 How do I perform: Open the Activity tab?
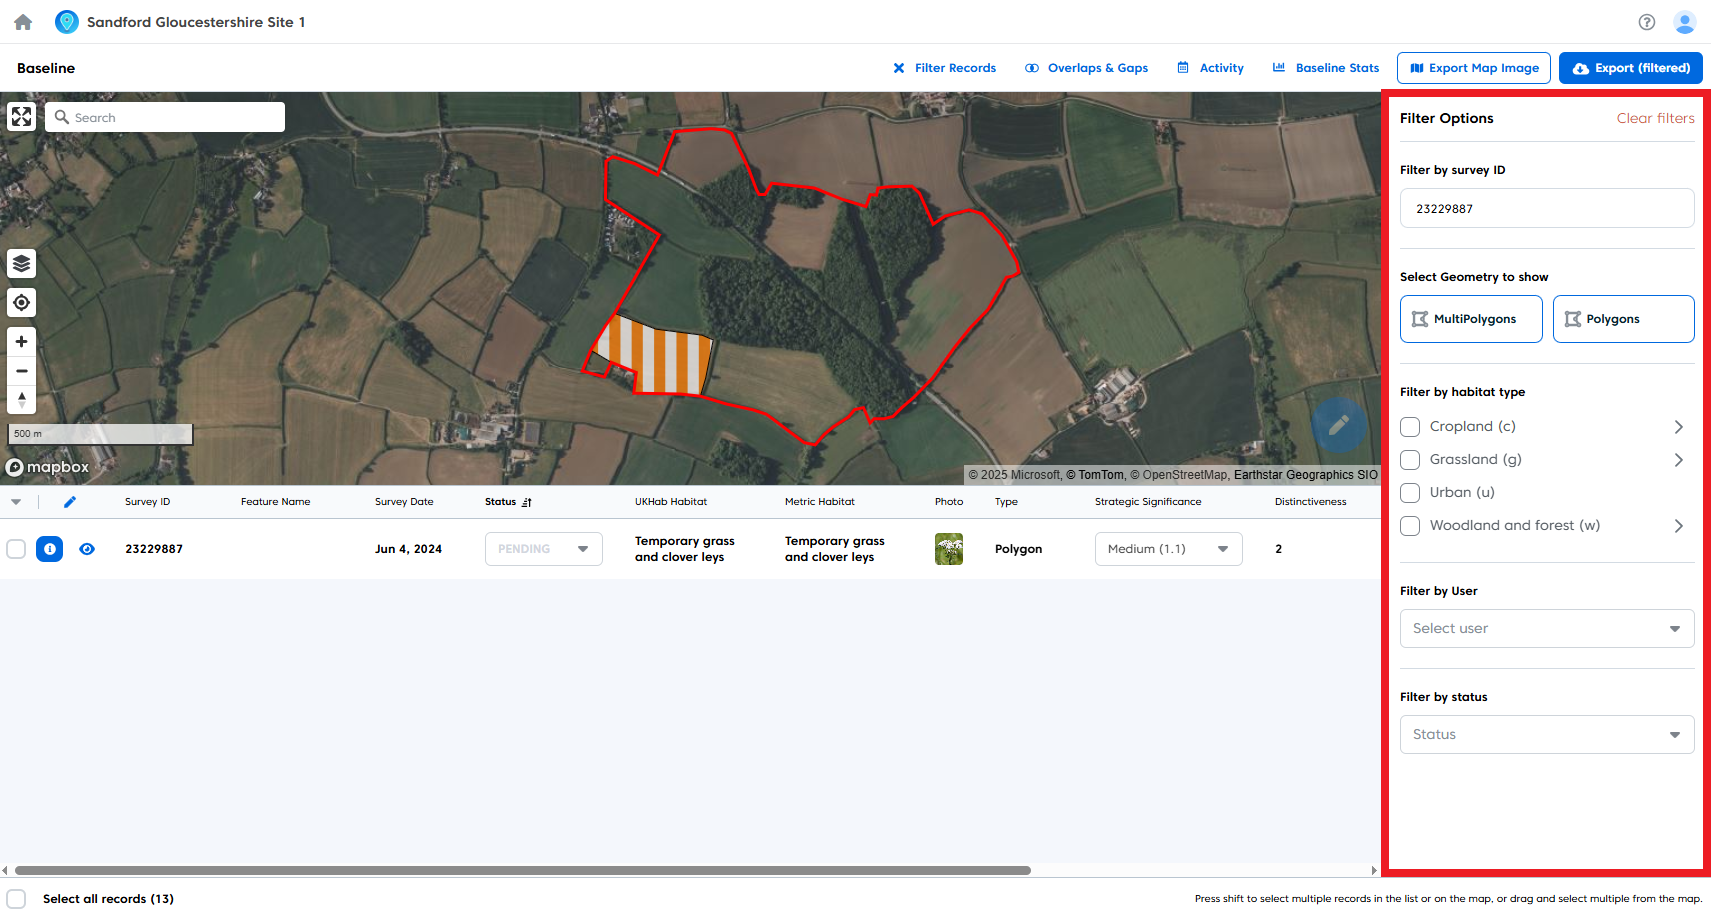[1210, 67]
